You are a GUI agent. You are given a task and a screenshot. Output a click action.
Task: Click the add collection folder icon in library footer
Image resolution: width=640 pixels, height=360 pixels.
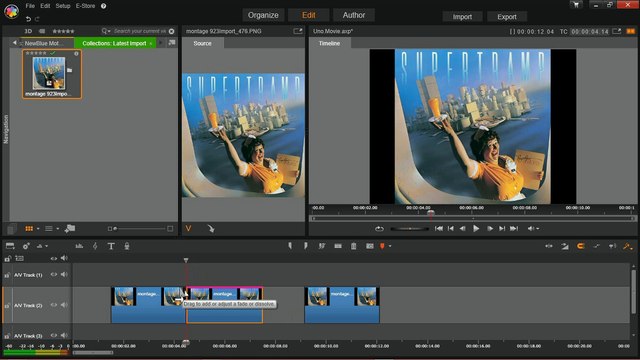(x=70, y=229)
